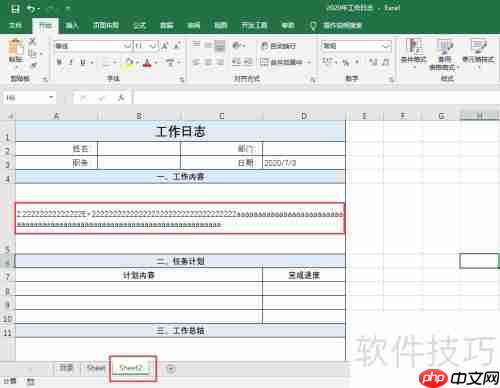Select column D header

[304, 116]
